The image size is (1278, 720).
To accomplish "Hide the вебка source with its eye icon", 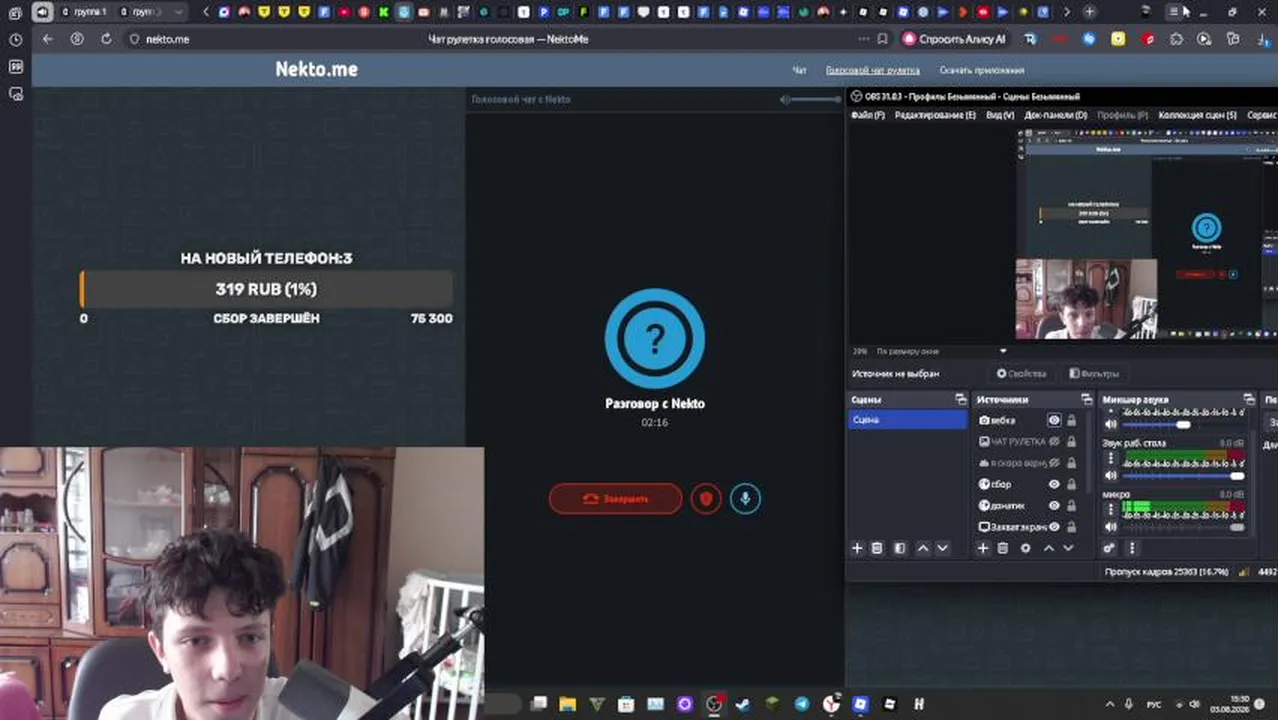I will pyautogui.click(x=1054, y=421).
